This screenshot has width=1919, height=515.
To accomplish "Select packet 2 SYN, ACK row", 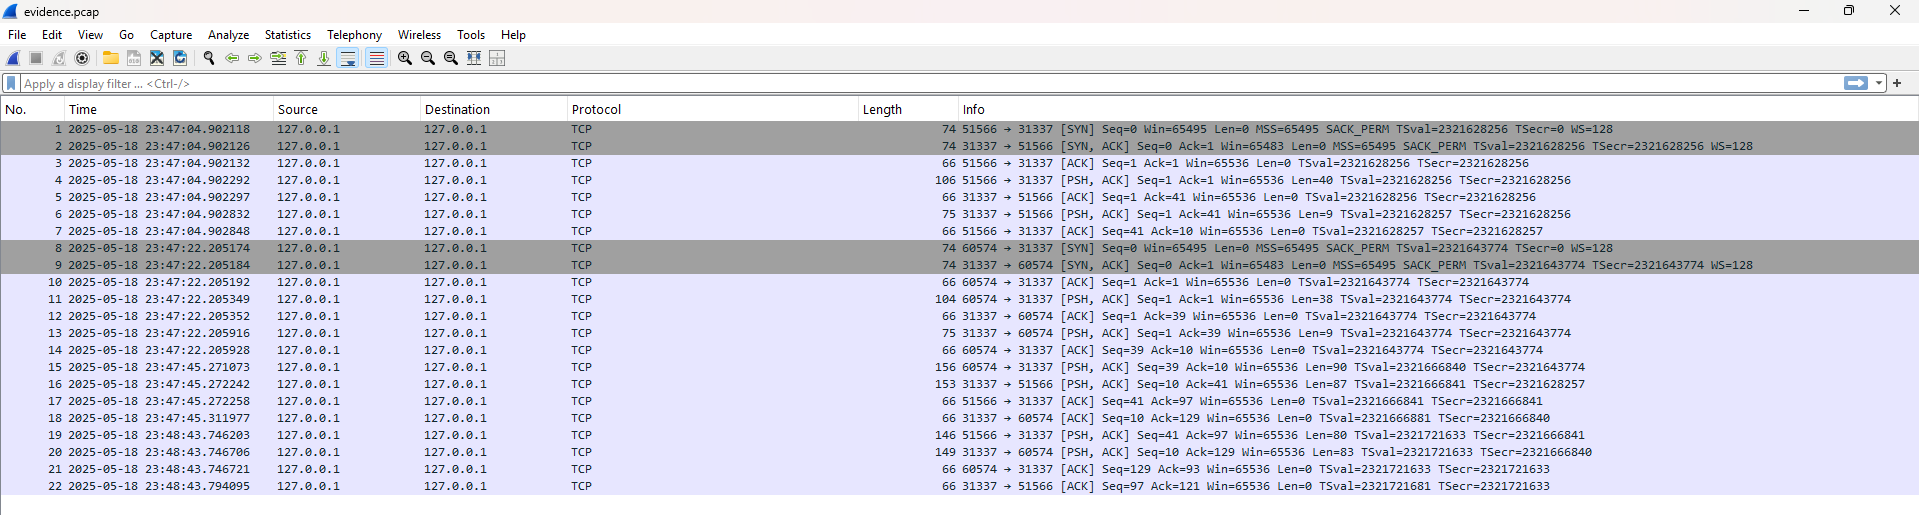I will 959,146.
